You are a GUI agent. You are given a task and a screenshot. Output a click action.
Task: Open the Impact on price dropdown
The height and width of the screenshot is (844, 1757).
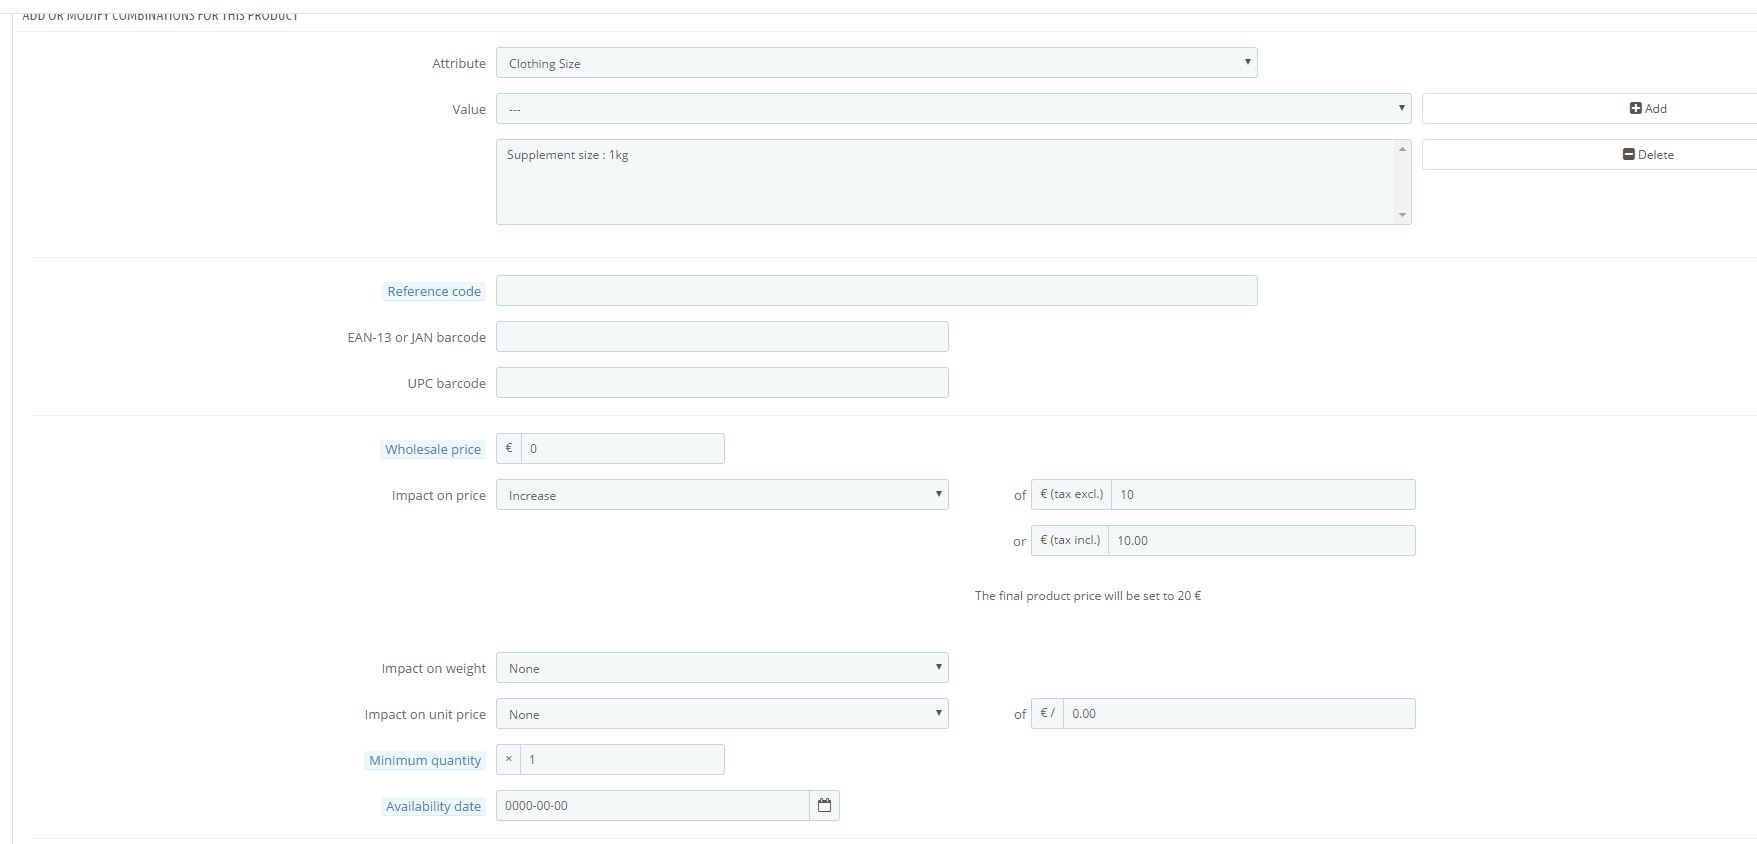tap(722, 495)
